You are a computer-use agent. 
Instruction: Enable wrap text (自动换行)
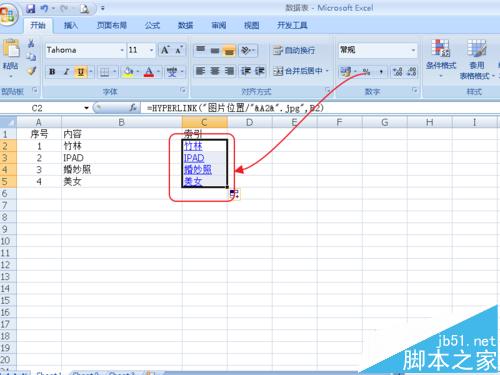pyautogui.click(x=294, y=50)
